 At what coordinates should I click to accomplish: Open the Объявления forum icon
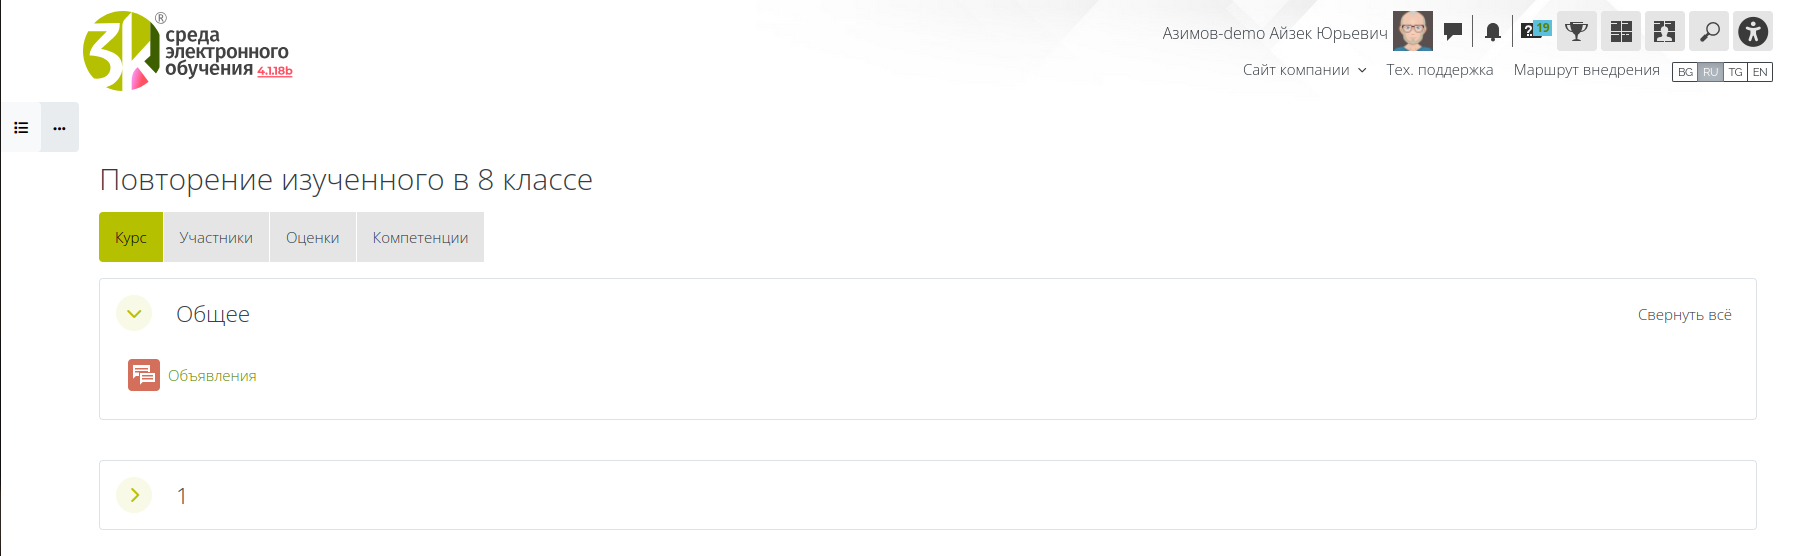tap(144, 375)
